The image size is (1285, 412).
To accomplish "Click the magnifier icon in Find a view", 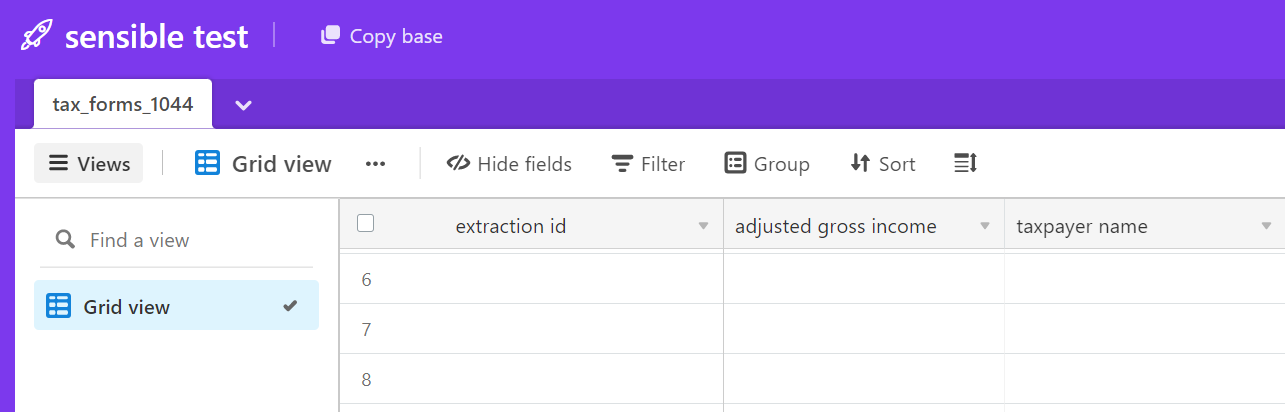I will pos(65,239).
